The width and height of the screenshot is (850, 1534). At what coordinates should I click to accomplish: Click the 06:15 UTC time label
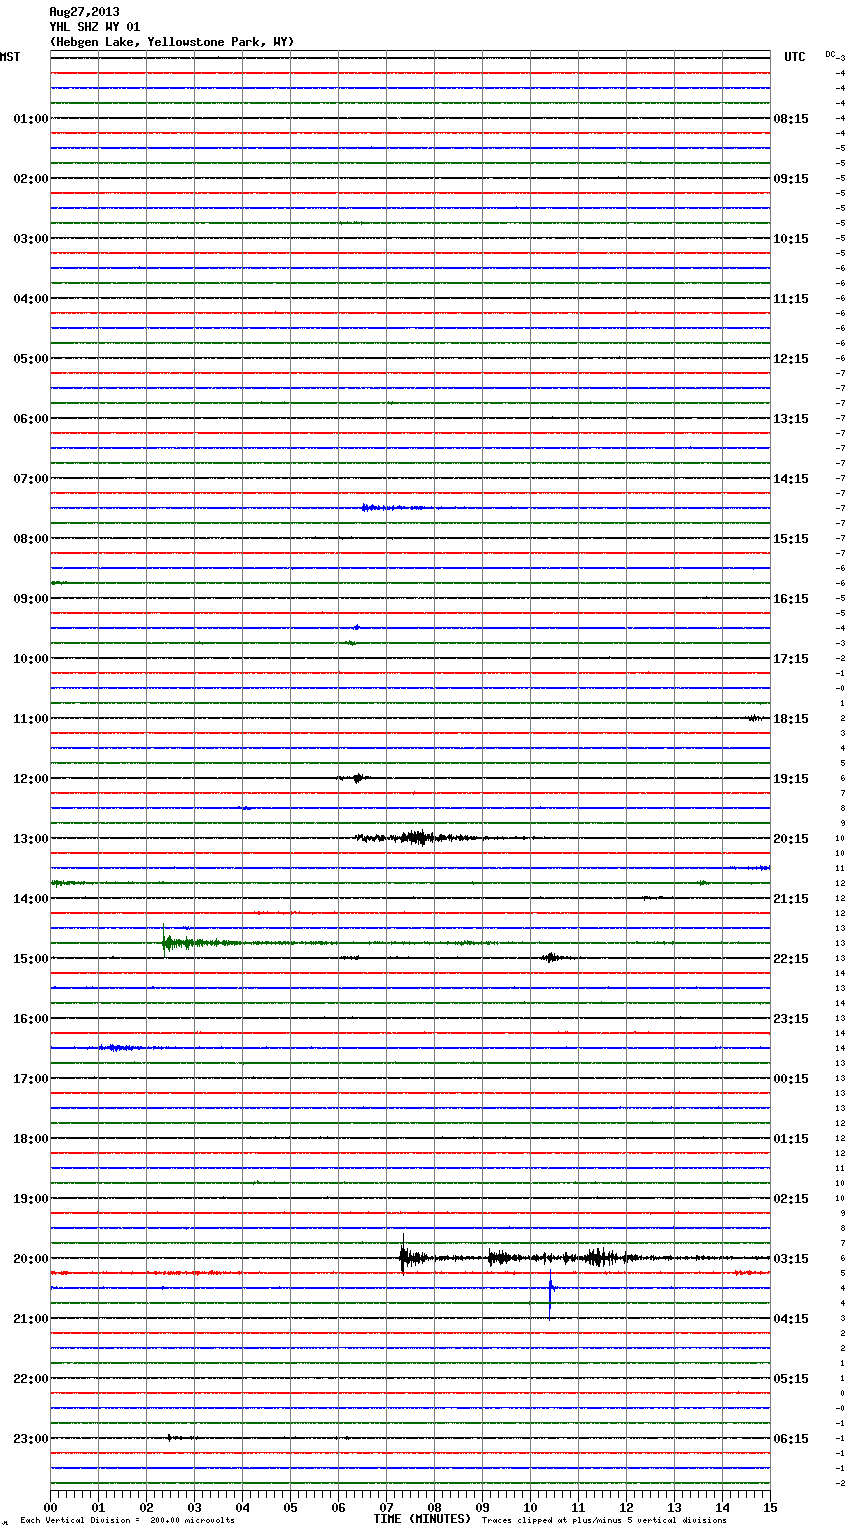(x=791, y=1438)
